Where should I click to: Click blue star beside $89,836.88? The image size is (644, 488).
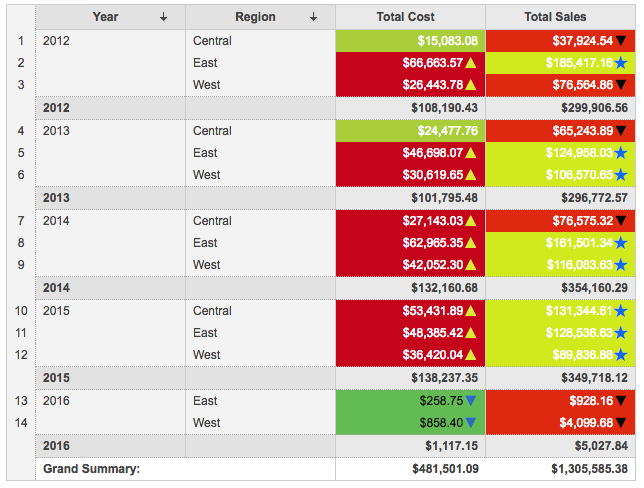[x=621, y=355]
